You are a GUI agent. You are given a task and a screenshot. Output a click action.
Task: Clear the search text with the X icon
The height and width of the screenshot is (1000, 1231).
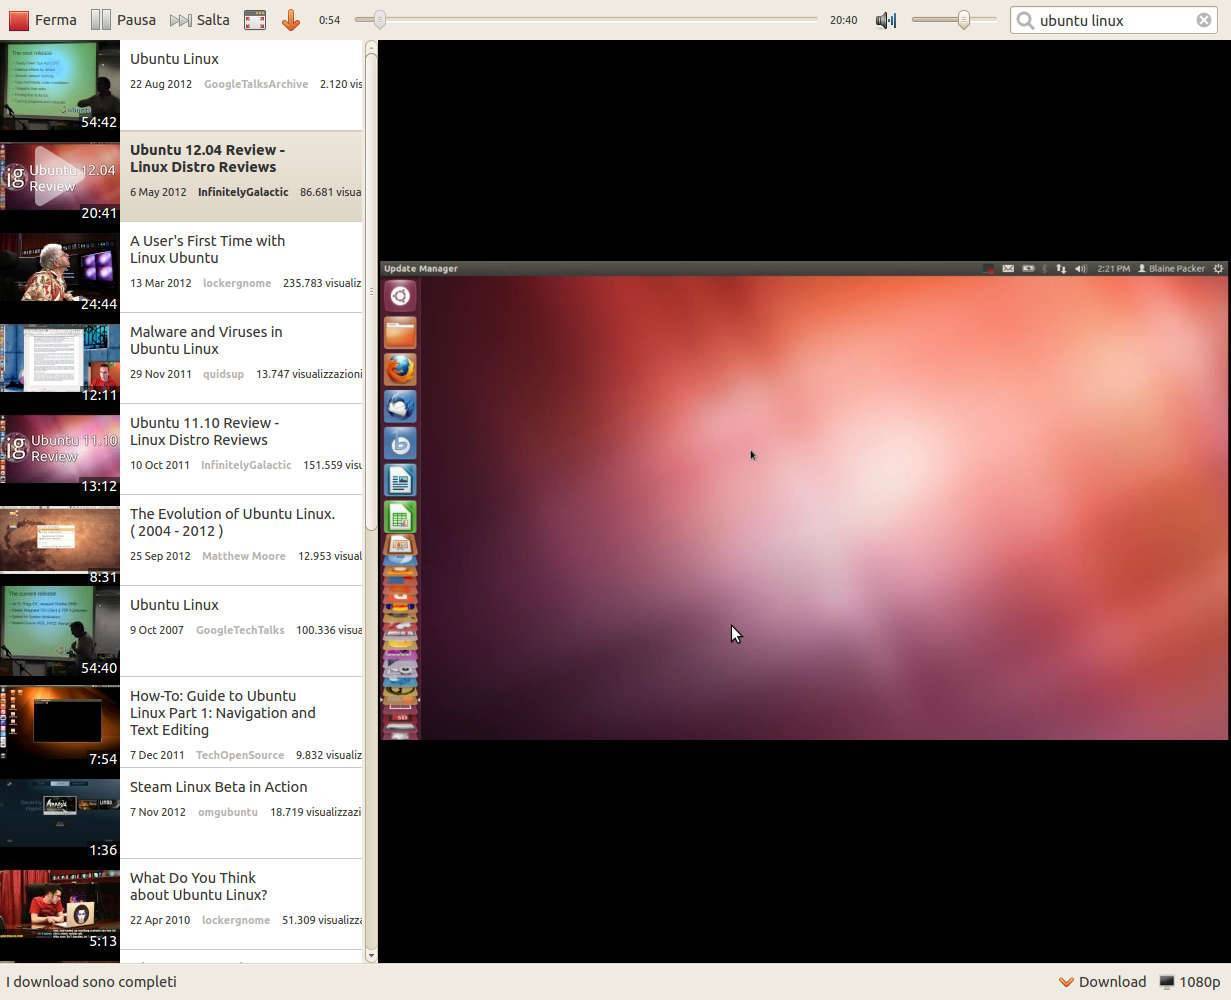pos(1204,20)
